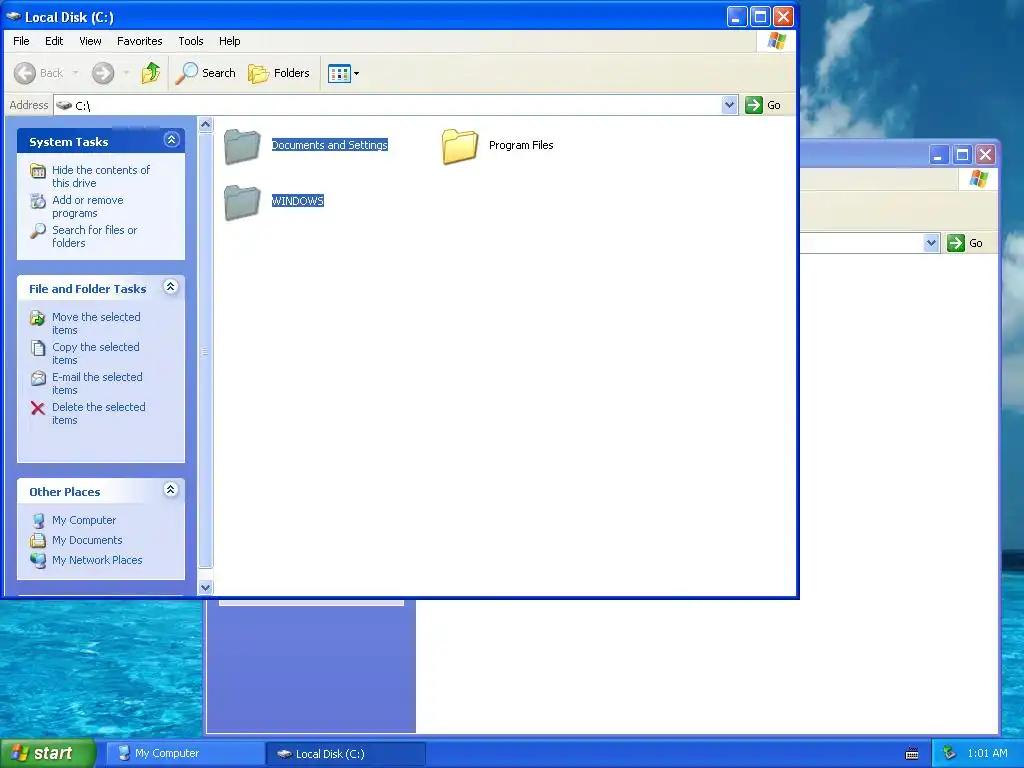Click the Copy selected items icon
1024x768 pixels.
38,348
